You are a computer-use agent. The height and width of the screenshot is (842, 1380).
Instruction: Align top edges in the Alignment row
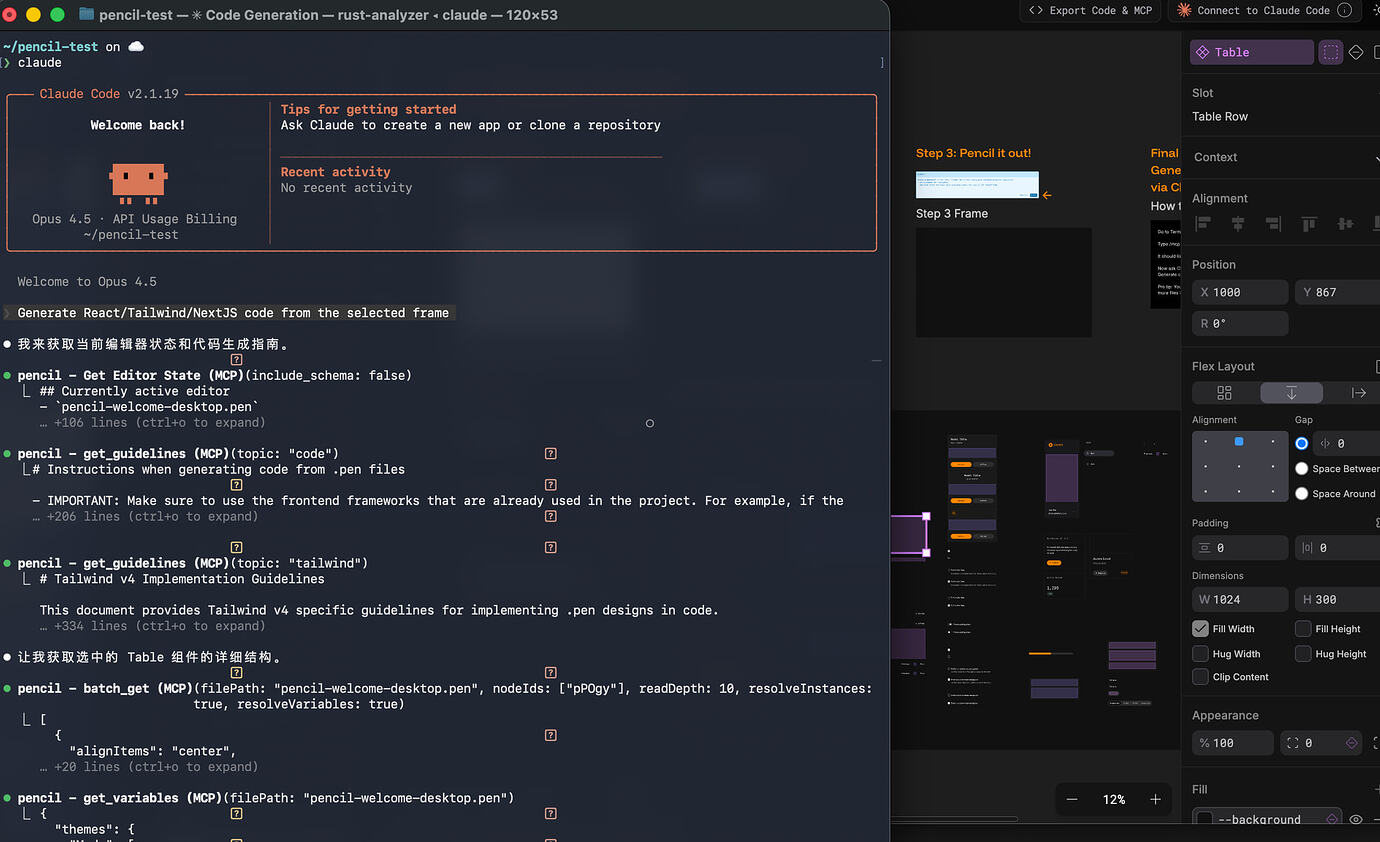pyautogui.click(x=1310, y=224)
